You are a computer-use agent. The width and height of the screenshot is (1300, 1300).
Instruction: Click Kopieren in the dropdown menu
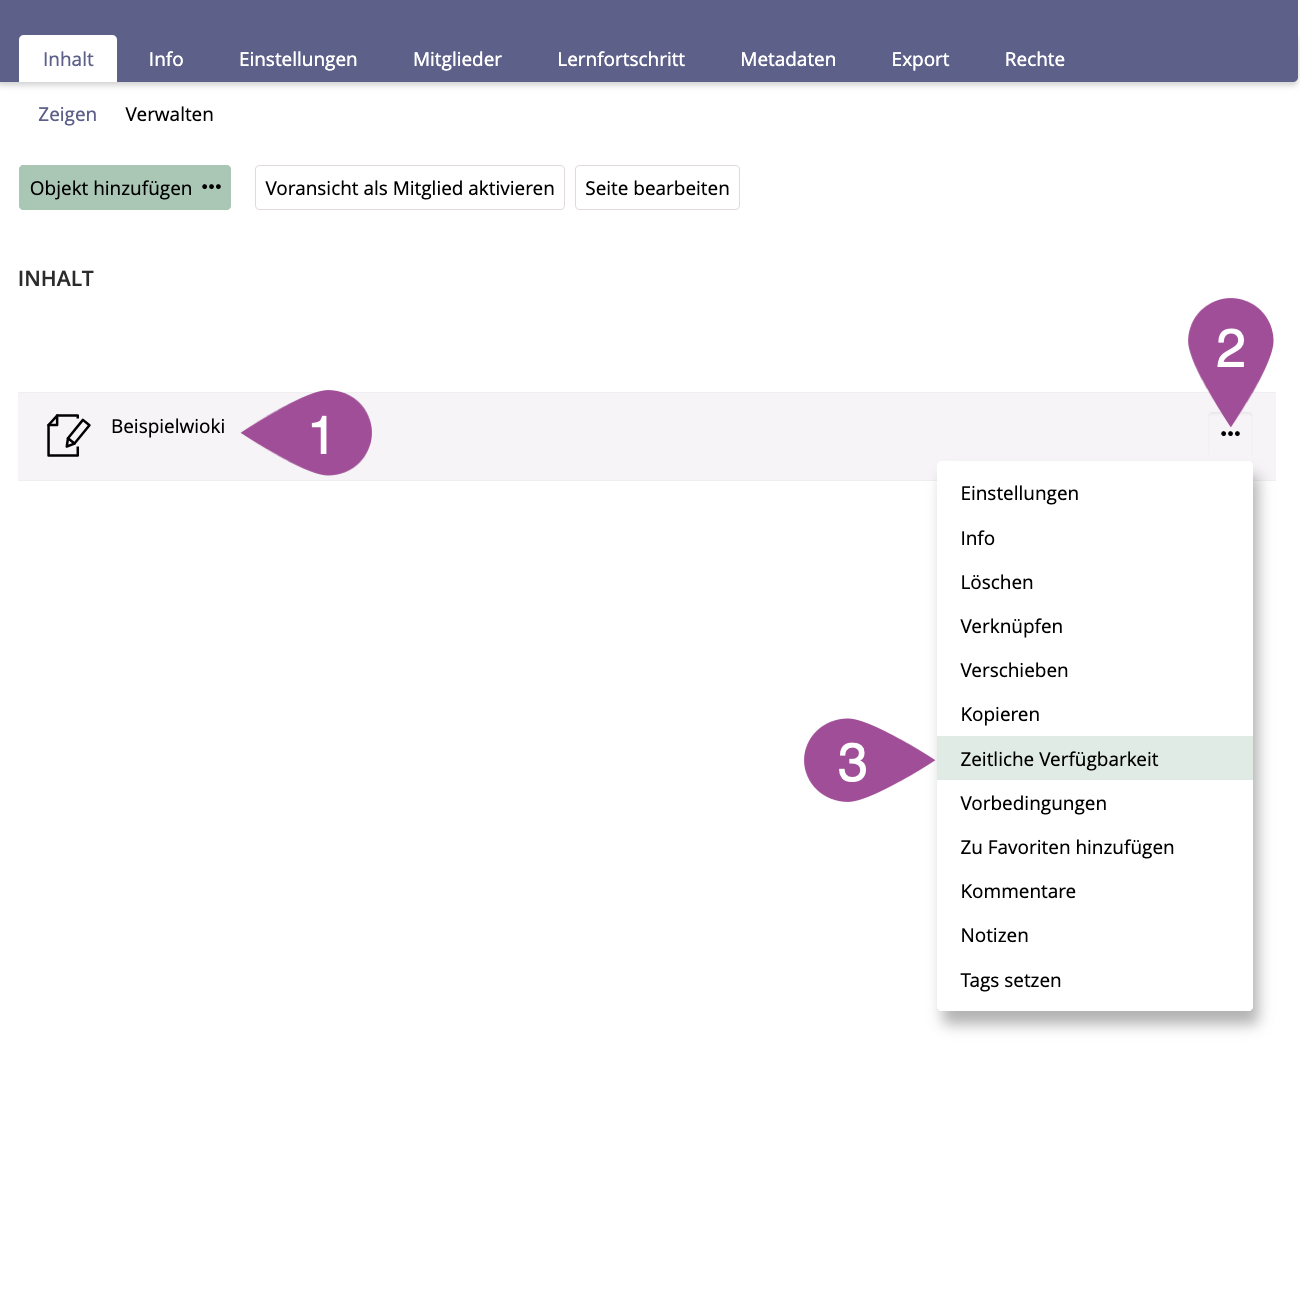coord(1000,714)
